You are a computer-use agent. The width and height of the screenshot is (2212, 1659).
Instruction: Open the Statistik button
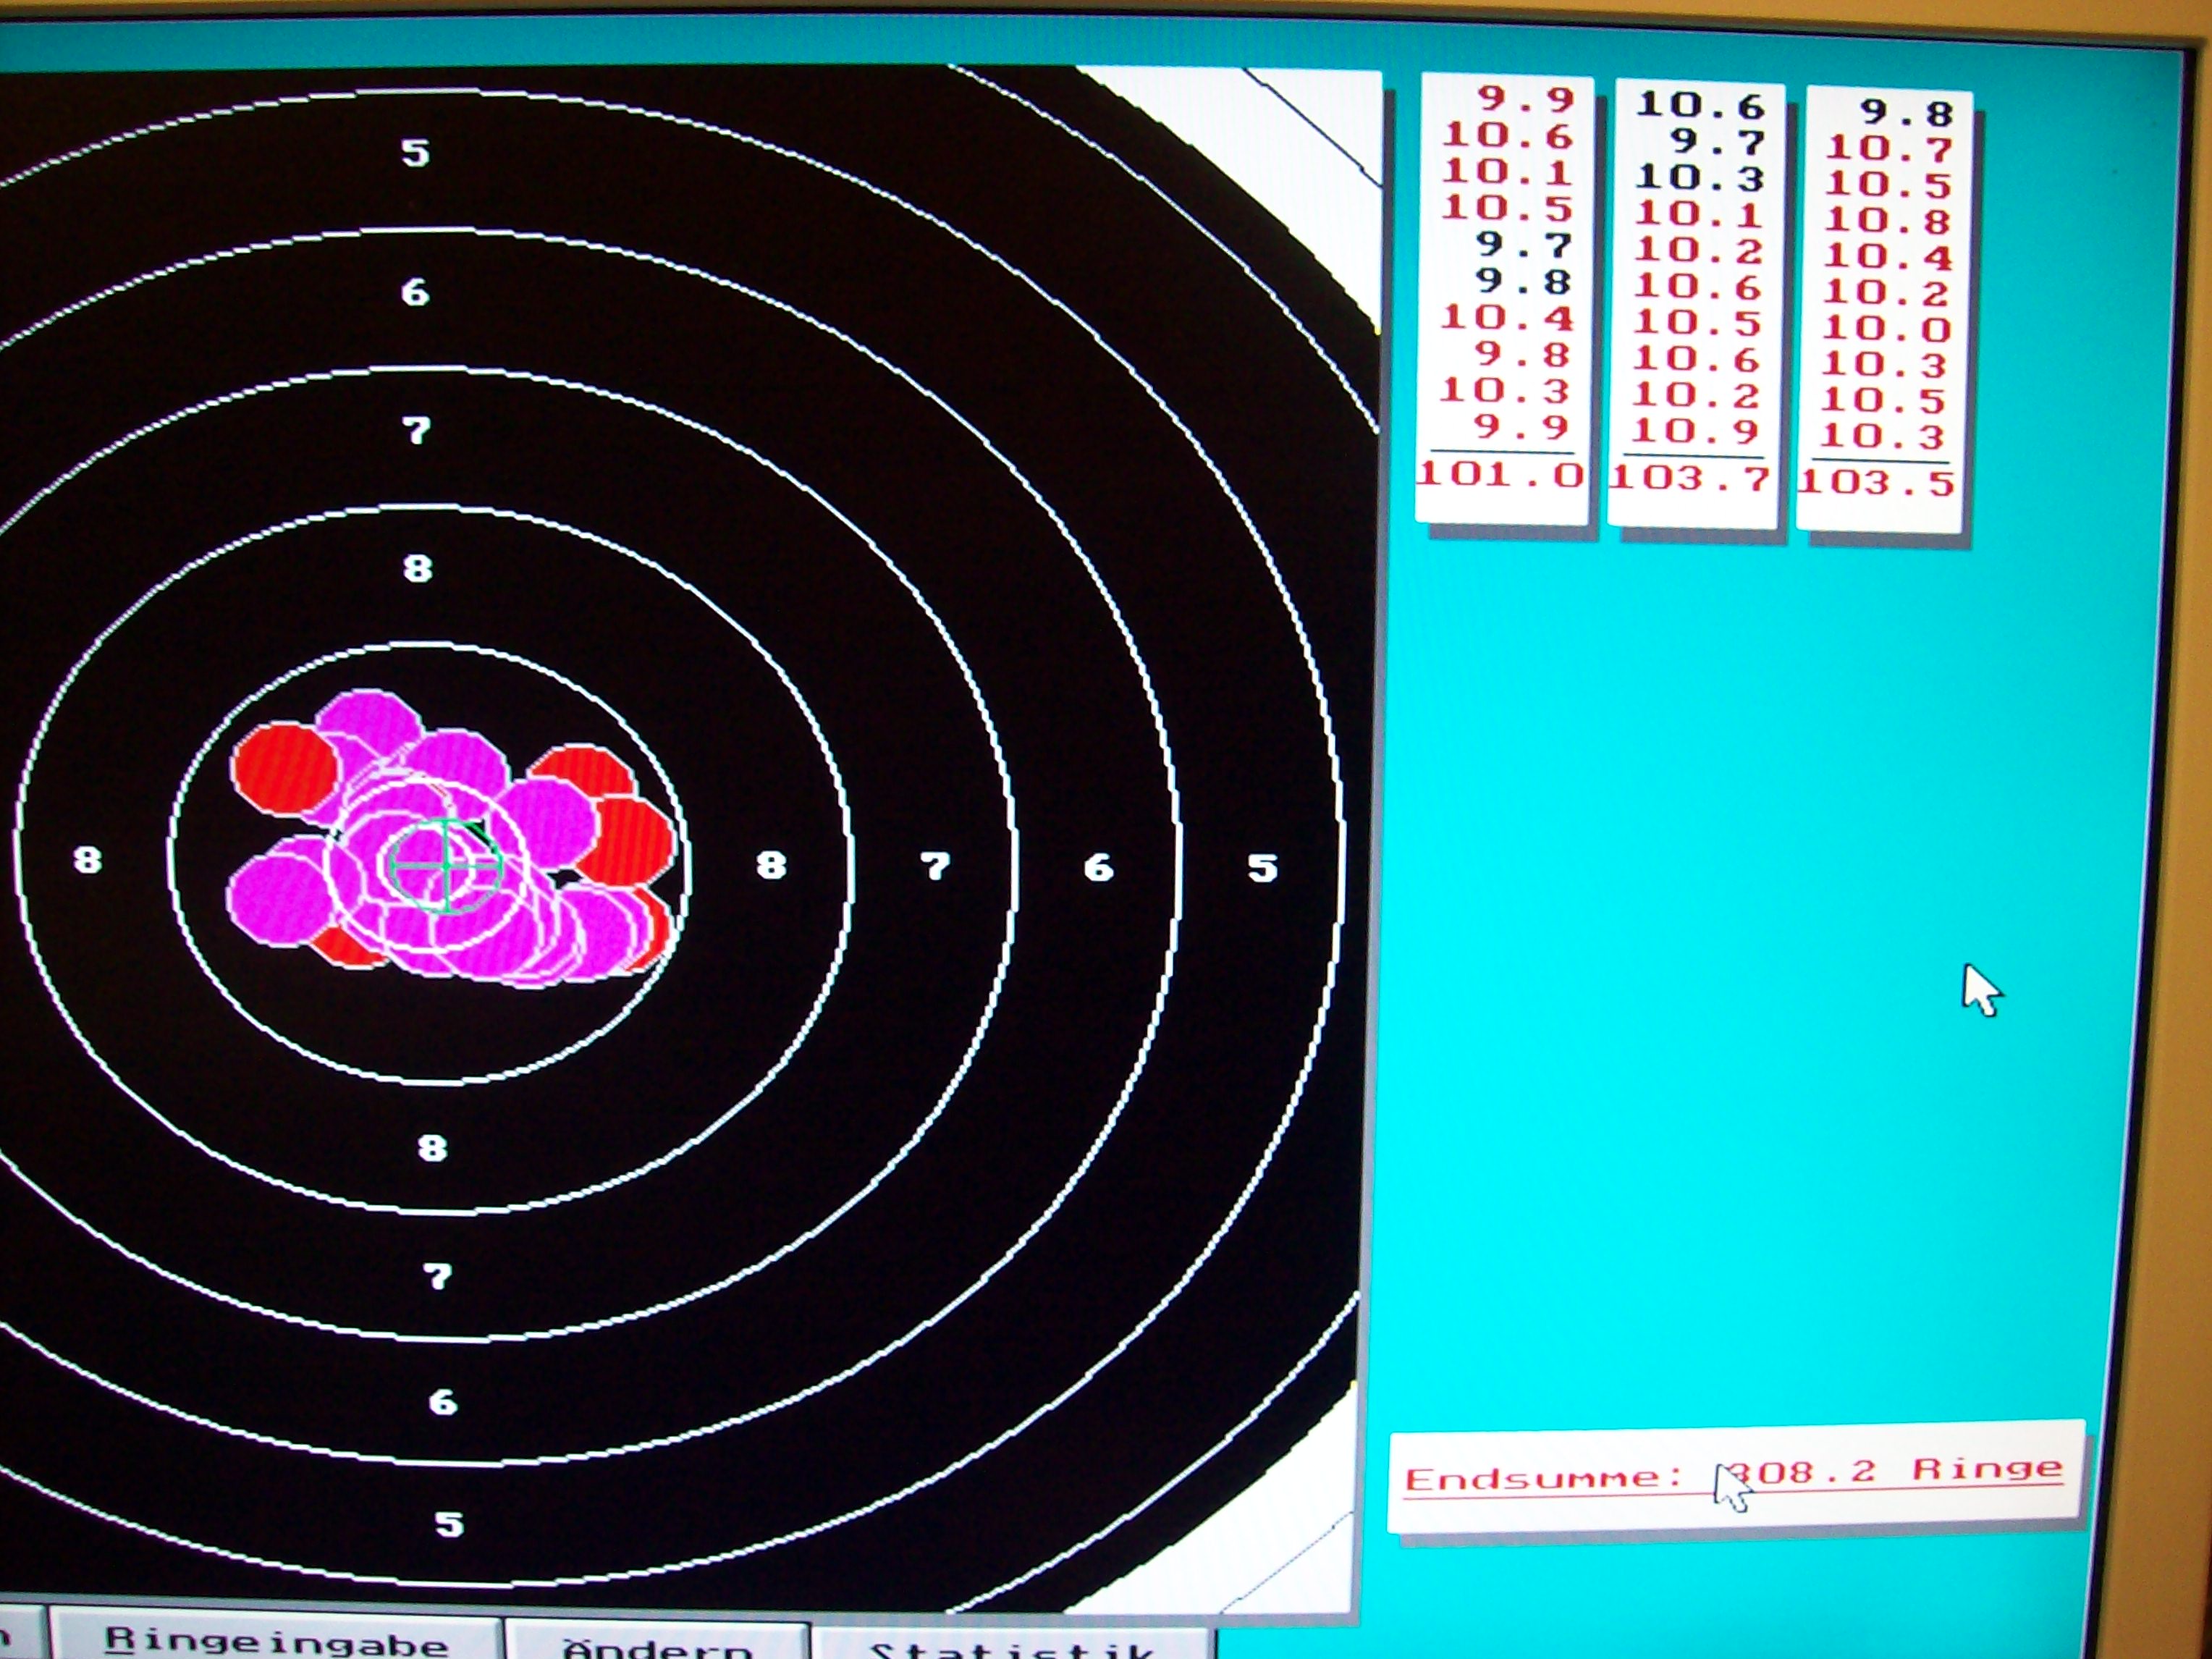[1010, 1645]
